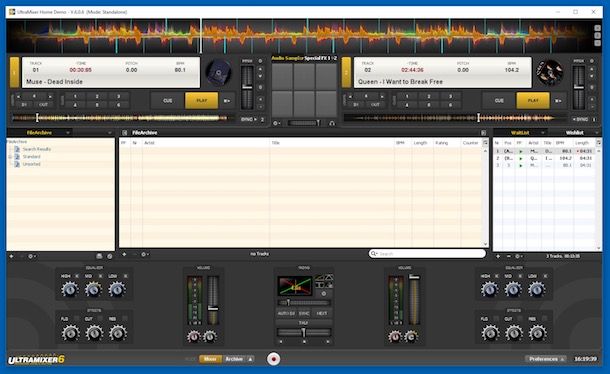The height and width of the screenshot is (374, 610).
Task: Select Search Results in FileArchive tree
Action: coord(37,149)
